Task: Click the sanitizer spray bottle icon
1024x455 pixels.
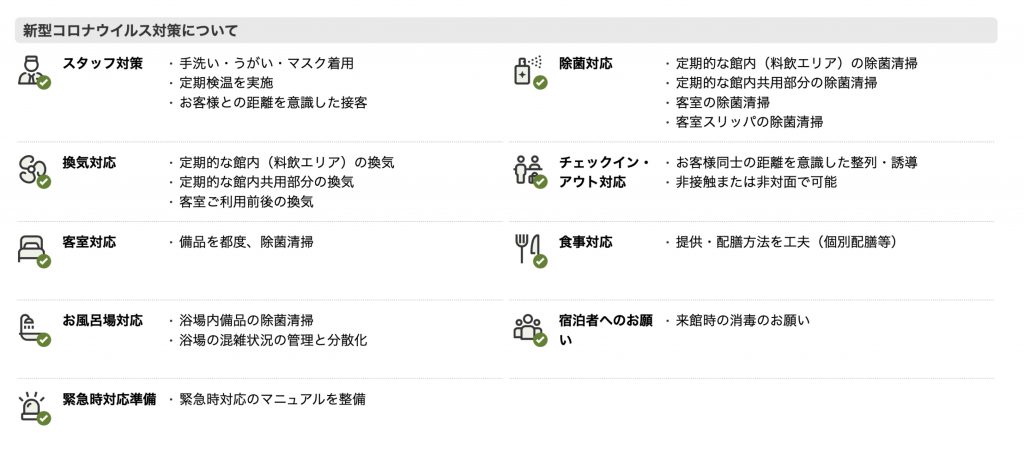Action: point(530,72)
